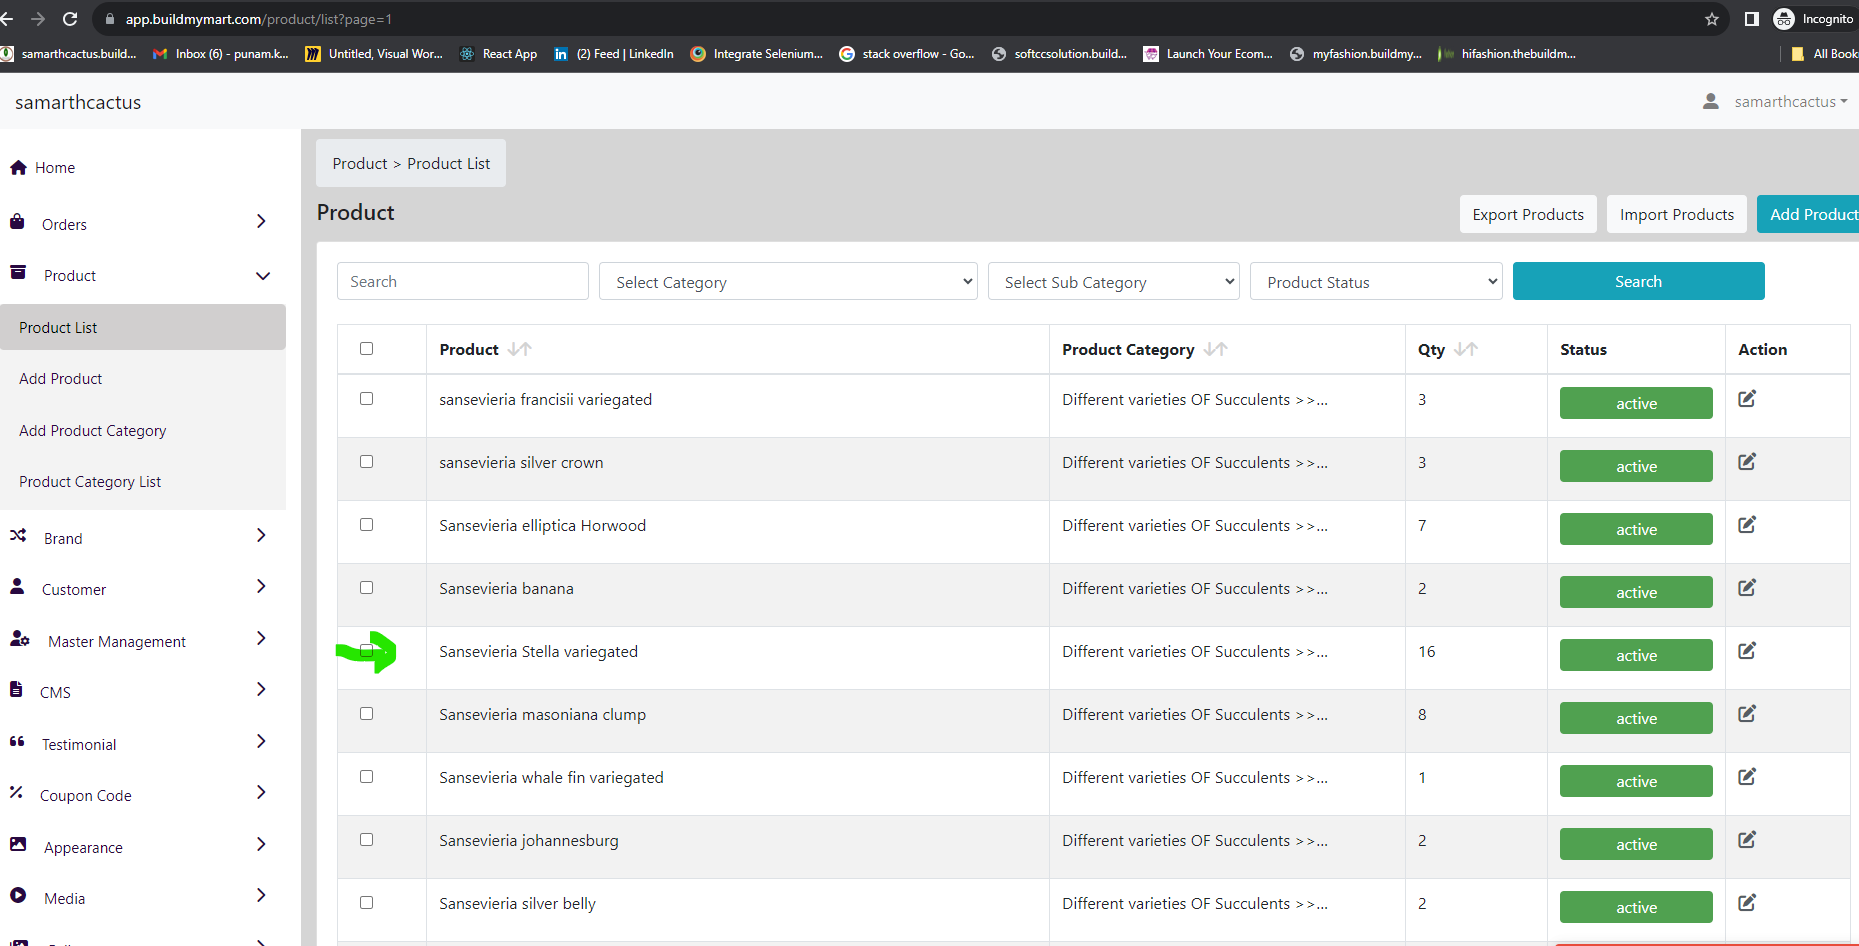
Task: Edit Sansevieria elliptica Horwood product
Action: (1747, 525)
